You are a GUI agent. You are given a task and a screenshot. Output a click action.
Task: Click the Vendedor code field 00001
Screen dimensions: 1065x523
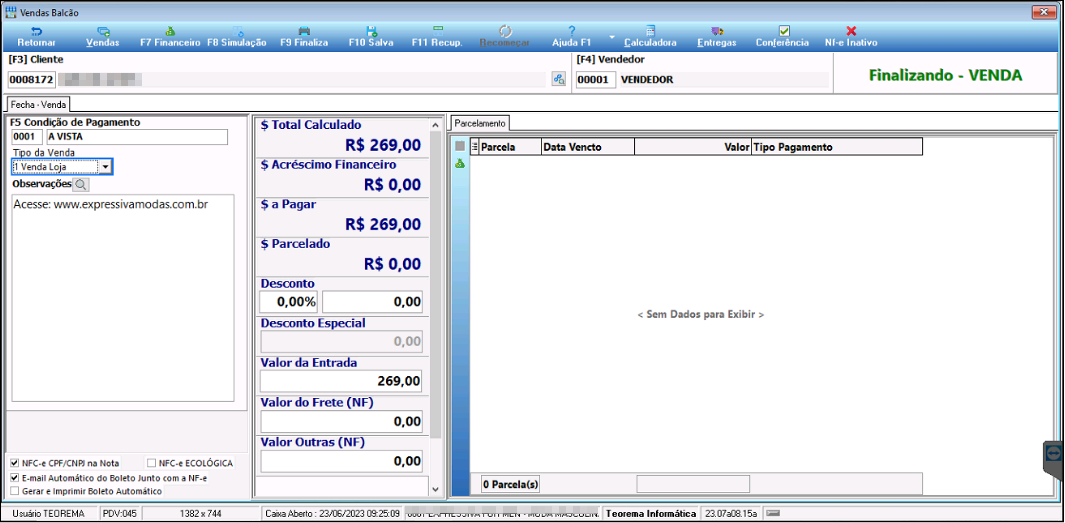[x=596, y=79]
